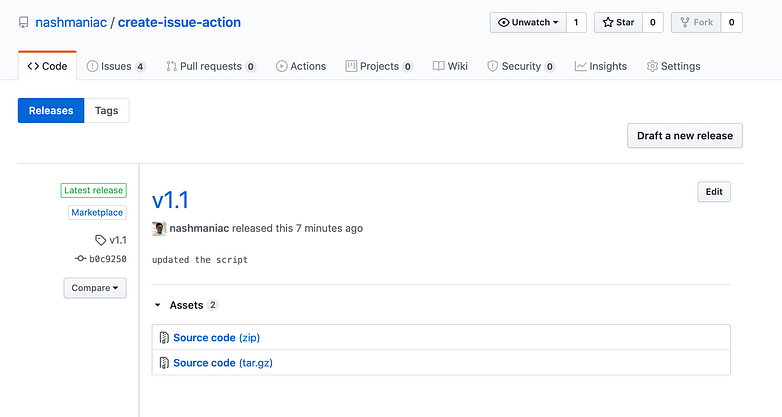
Task: Switch to the Tags tab
Action: click(106, 110)
